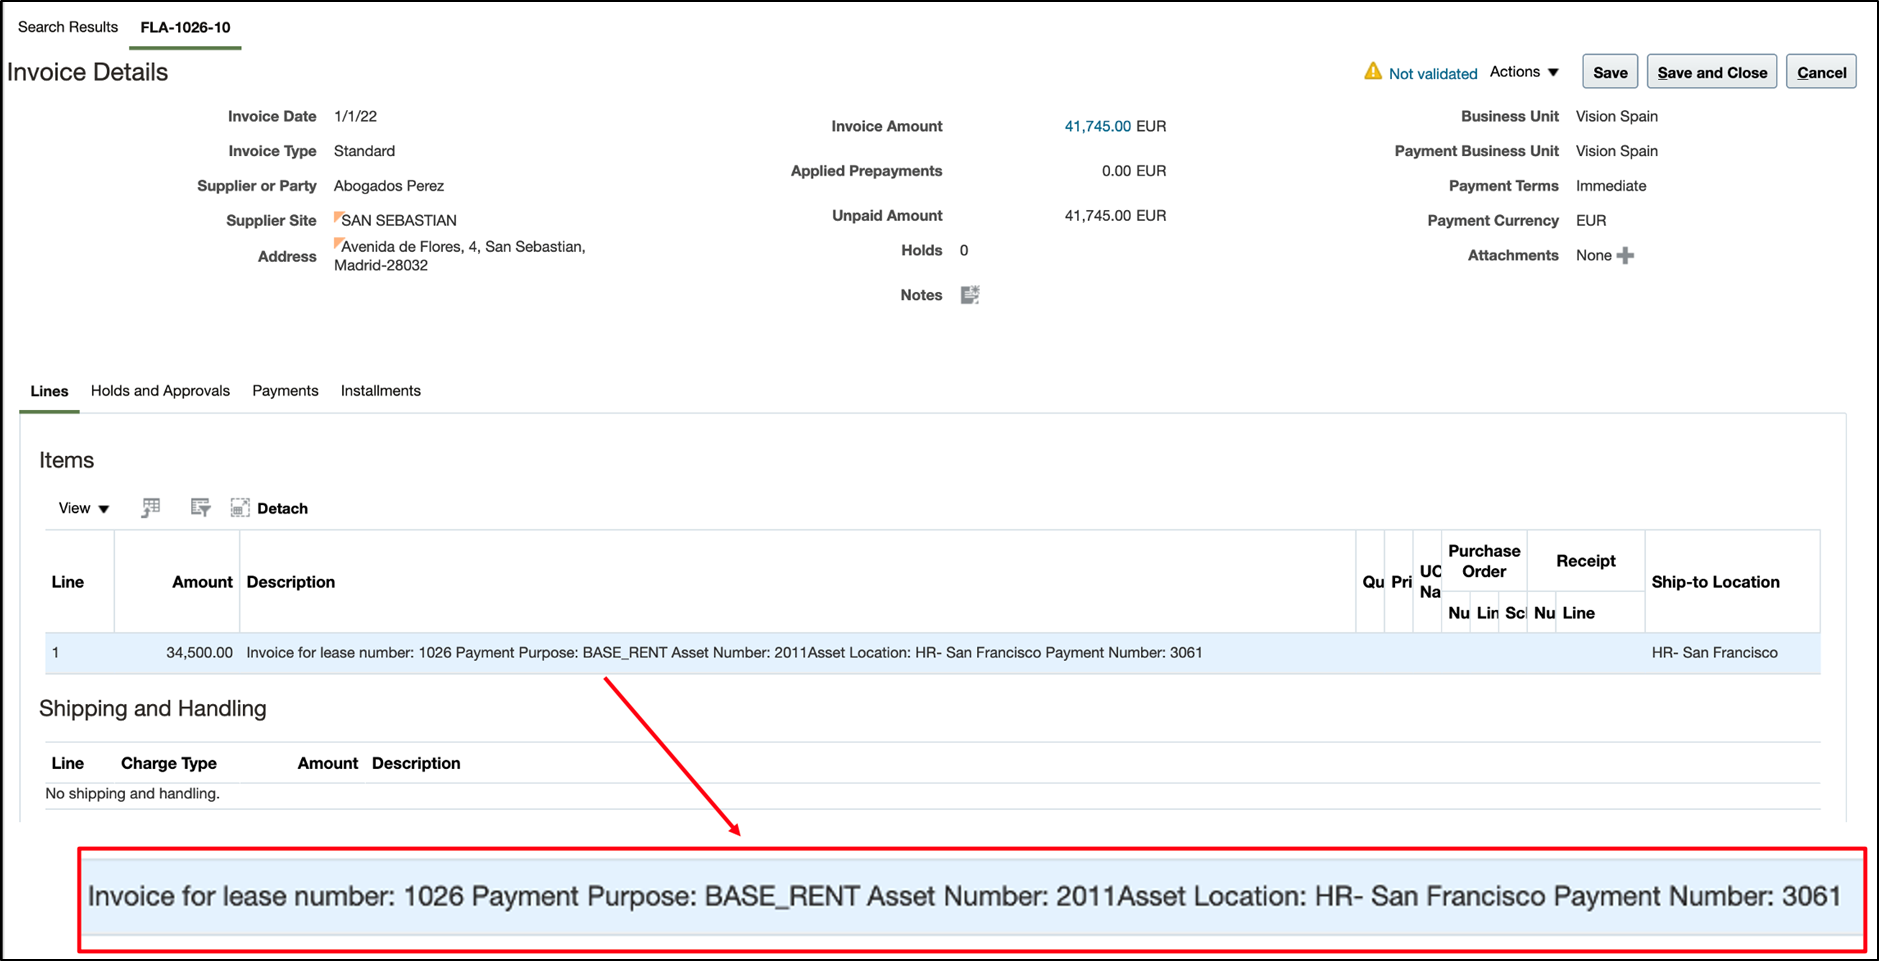The height and width of the screenshot is (961, 1879).
Task: Click the Payment Currency EUR value
Action: coord(1591,220)
